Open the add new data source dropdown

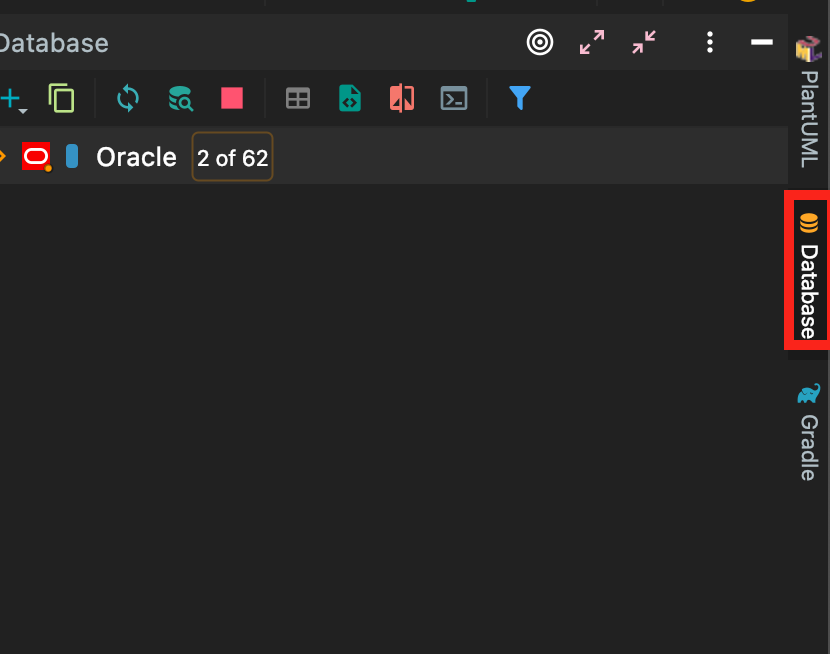(13, 99)
